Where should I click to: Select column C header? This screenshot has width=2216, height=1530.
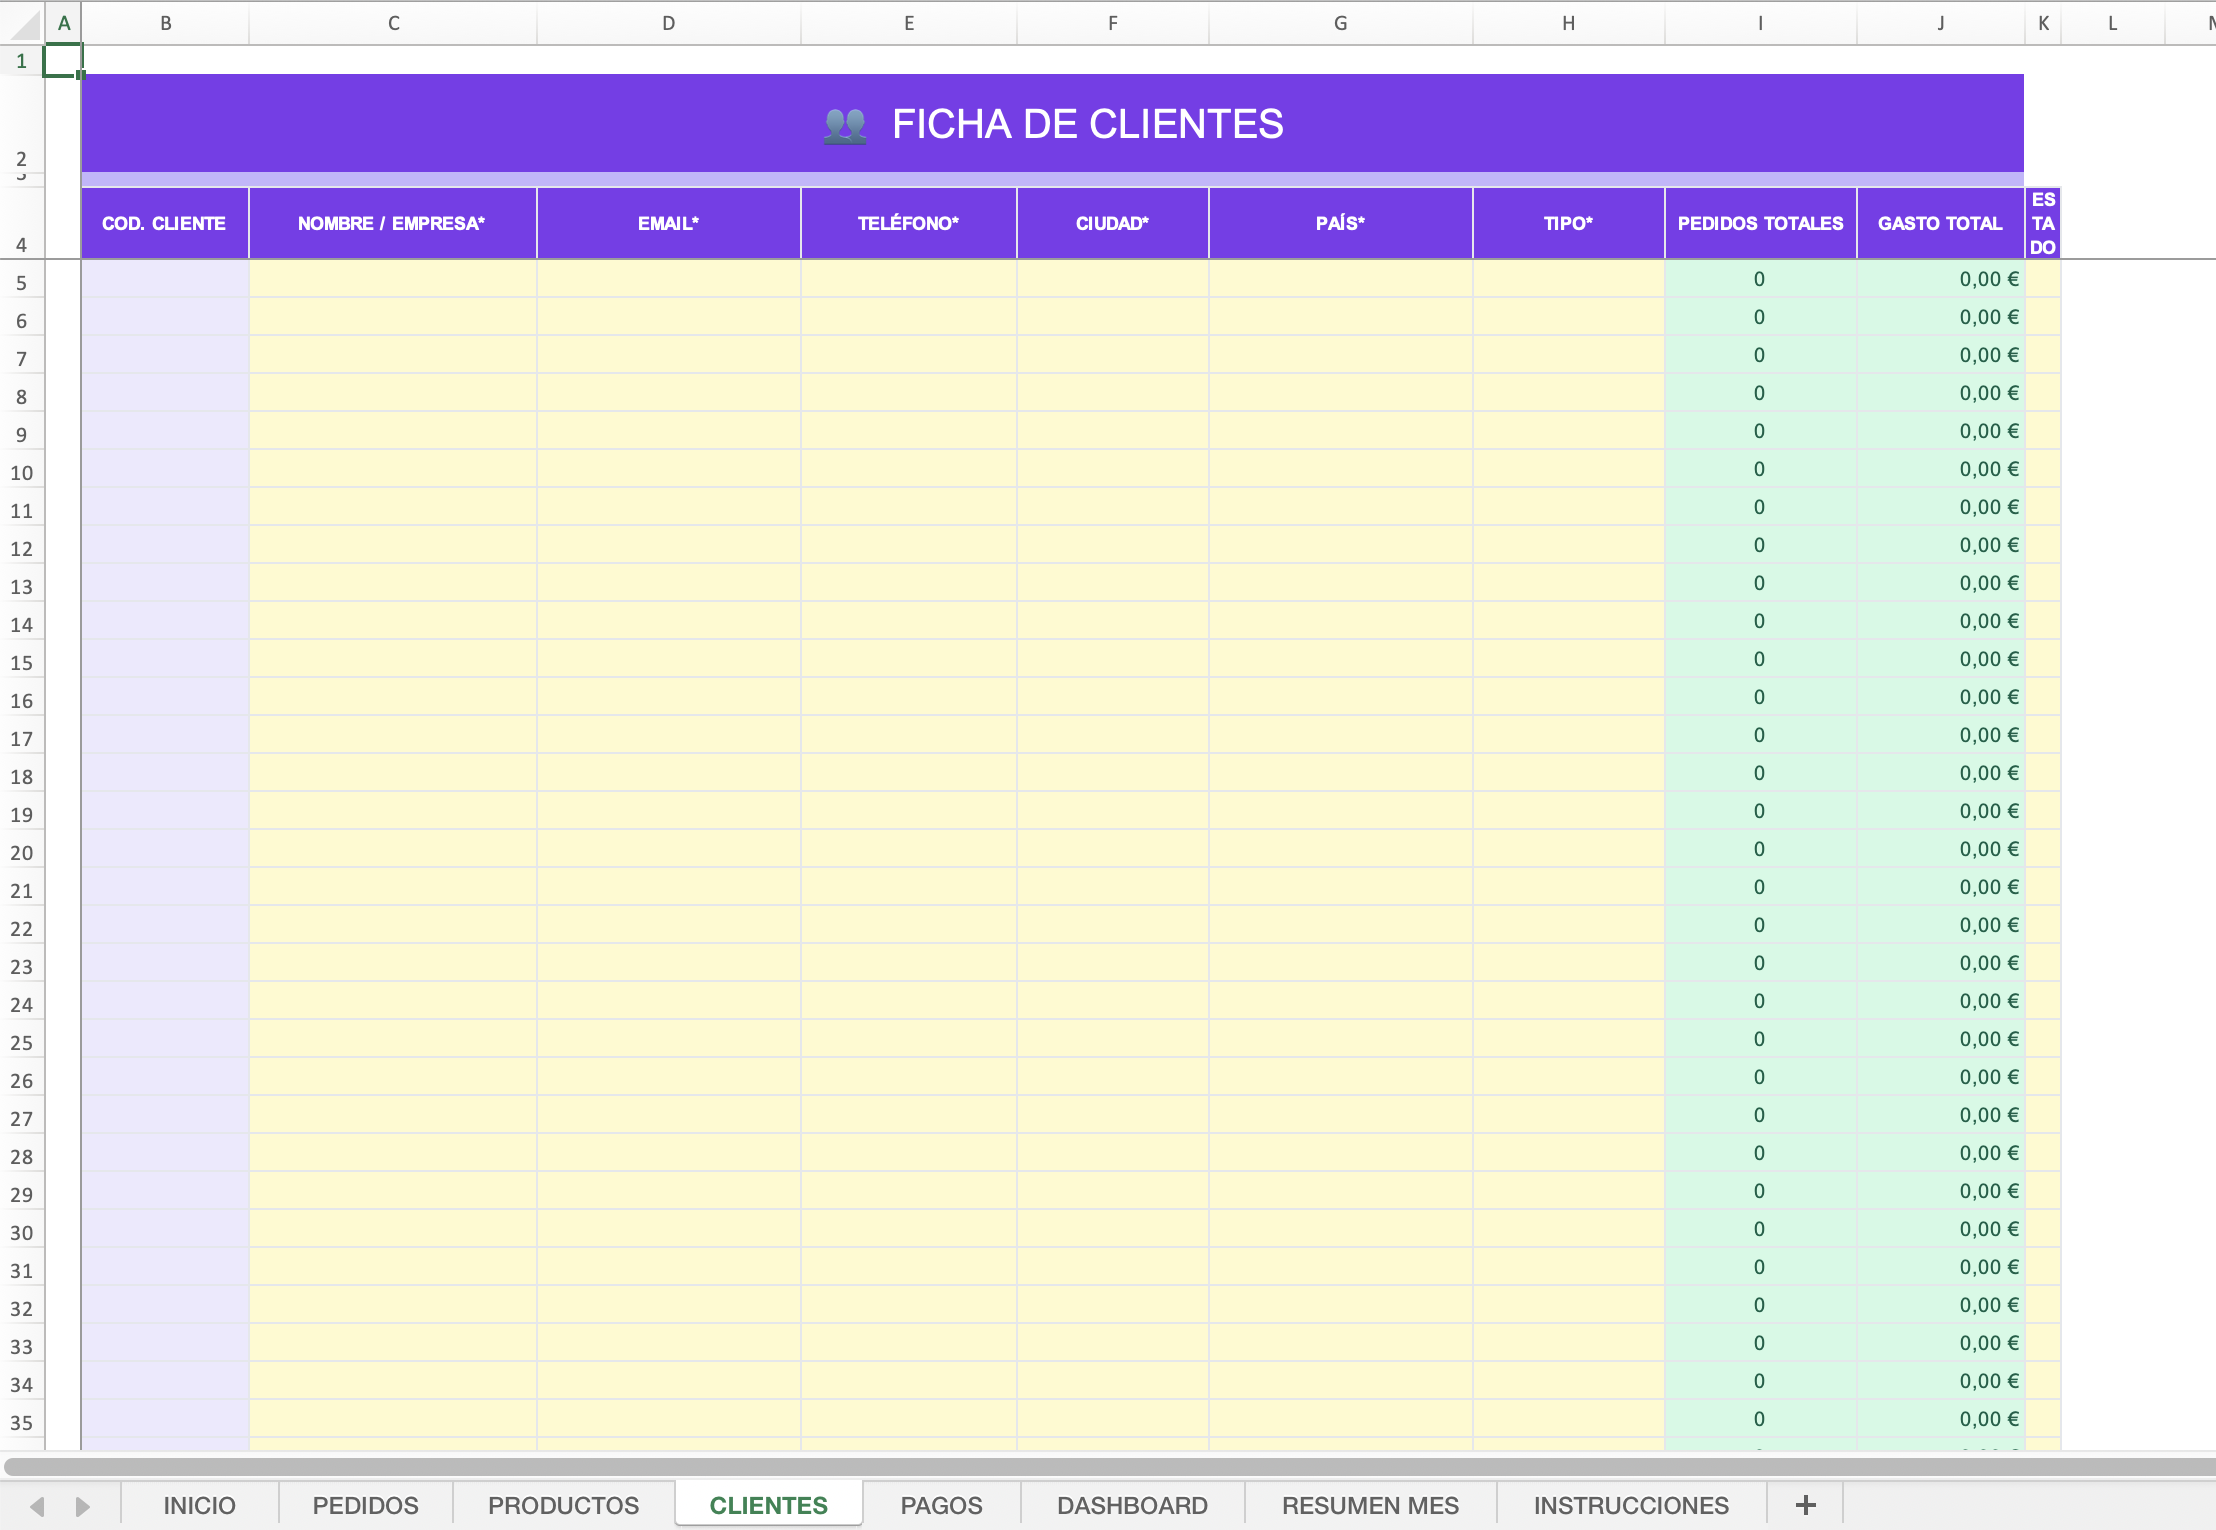pos(393,23)
